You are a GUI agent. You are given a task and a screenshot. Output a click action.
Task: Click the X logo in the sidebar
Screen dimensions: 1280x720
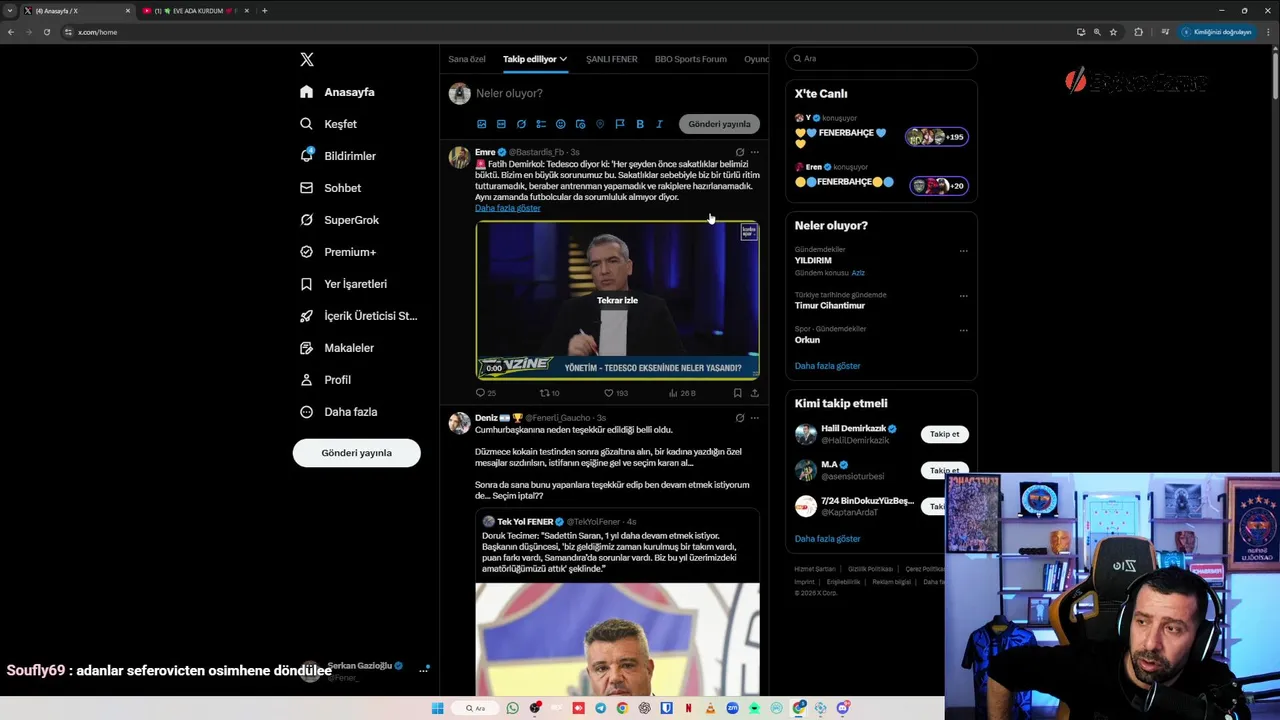307,59
